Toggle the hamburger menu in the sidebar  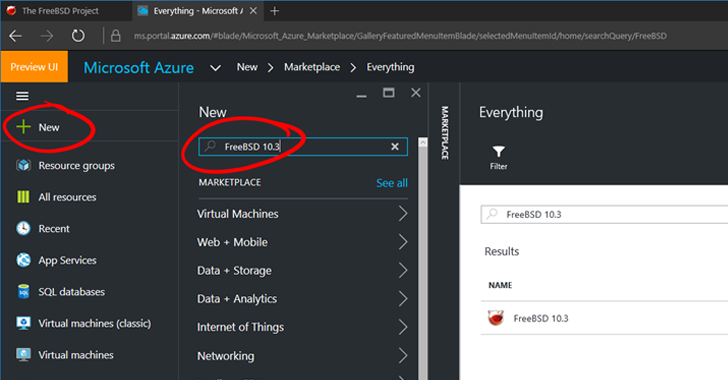(x=22, y=96)
